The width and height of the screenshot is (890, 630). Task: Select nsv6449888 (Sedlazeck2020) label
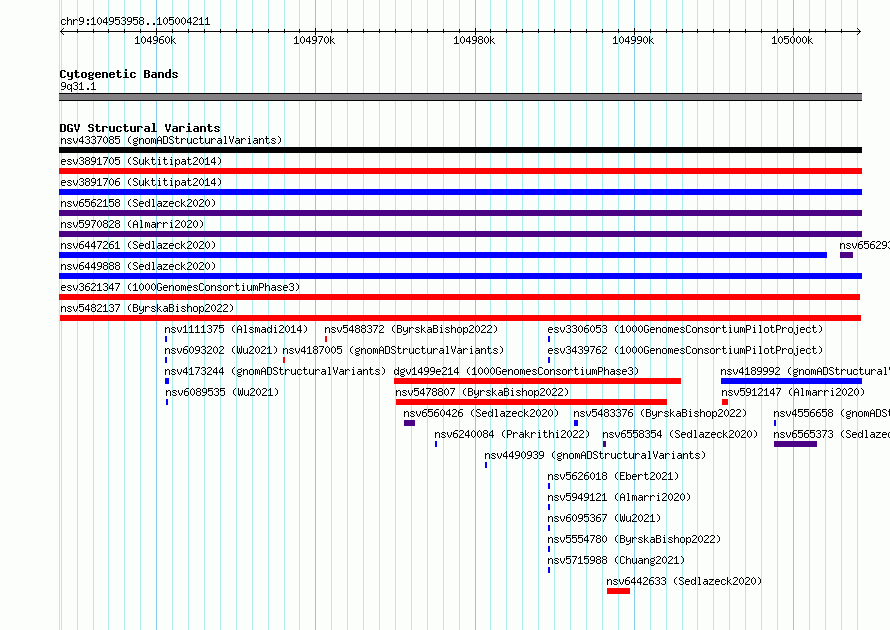(x=138, y=266)
